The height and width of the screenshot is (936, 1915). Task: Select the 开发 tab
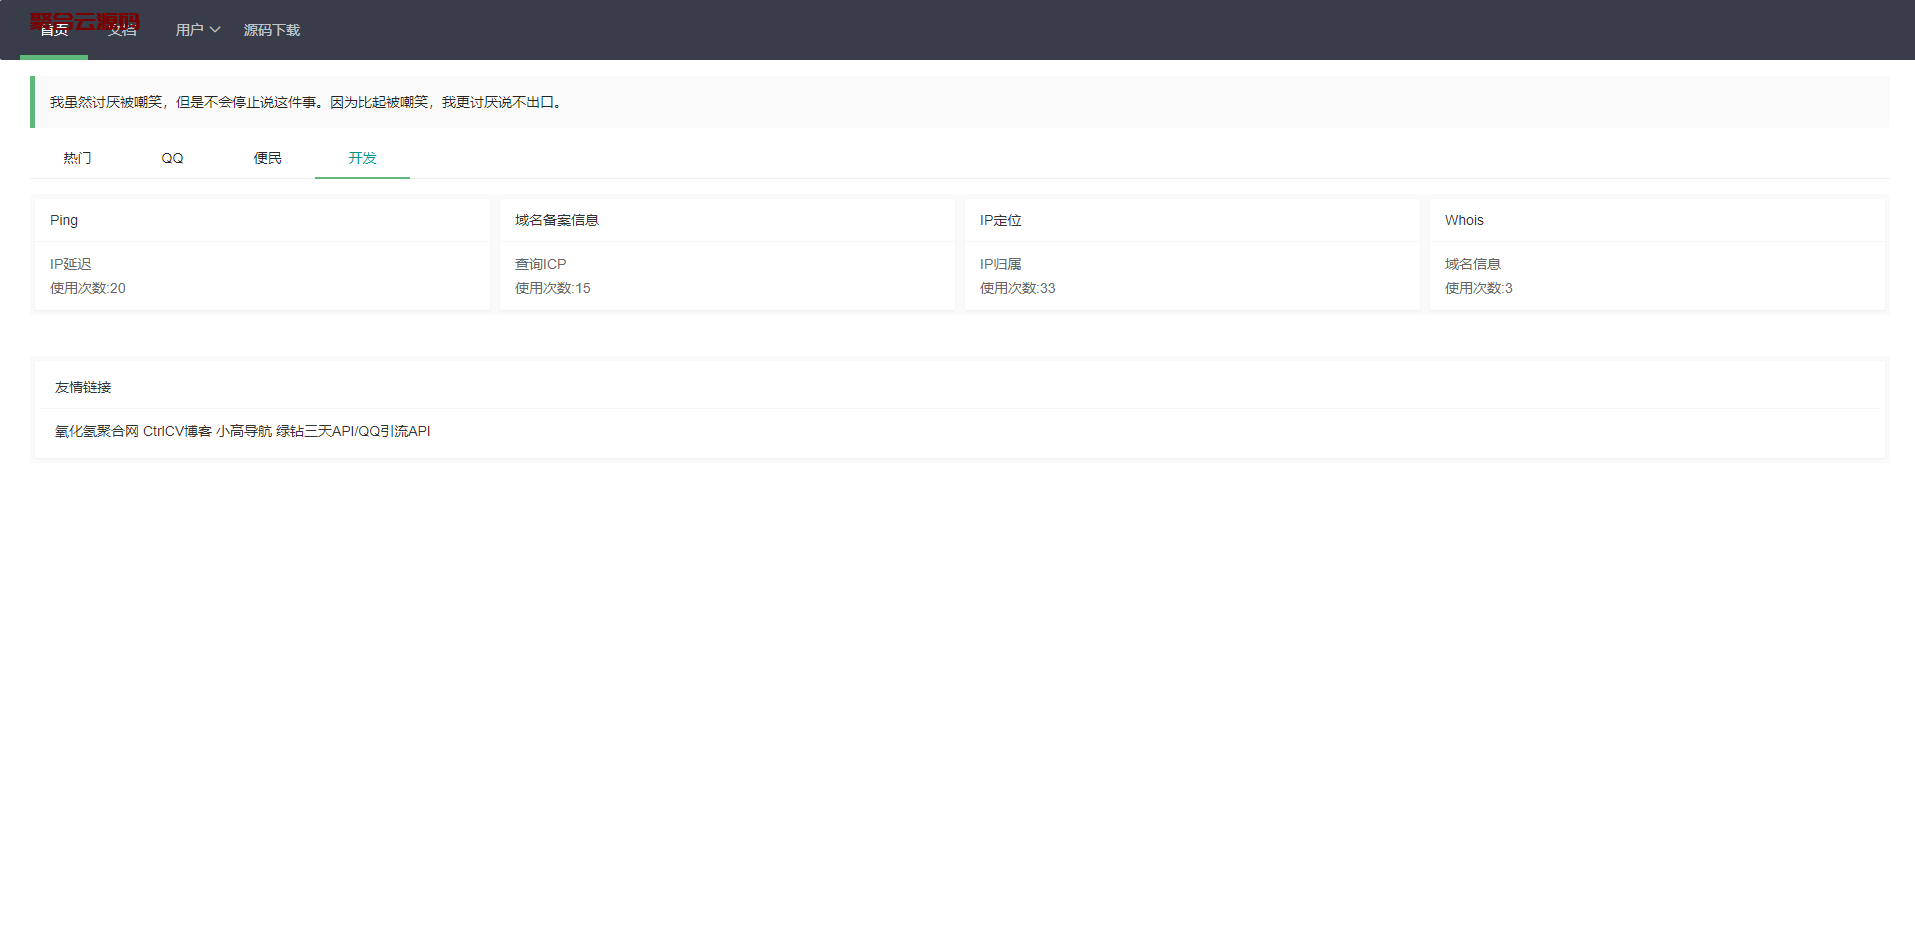(x=362, y=158)
